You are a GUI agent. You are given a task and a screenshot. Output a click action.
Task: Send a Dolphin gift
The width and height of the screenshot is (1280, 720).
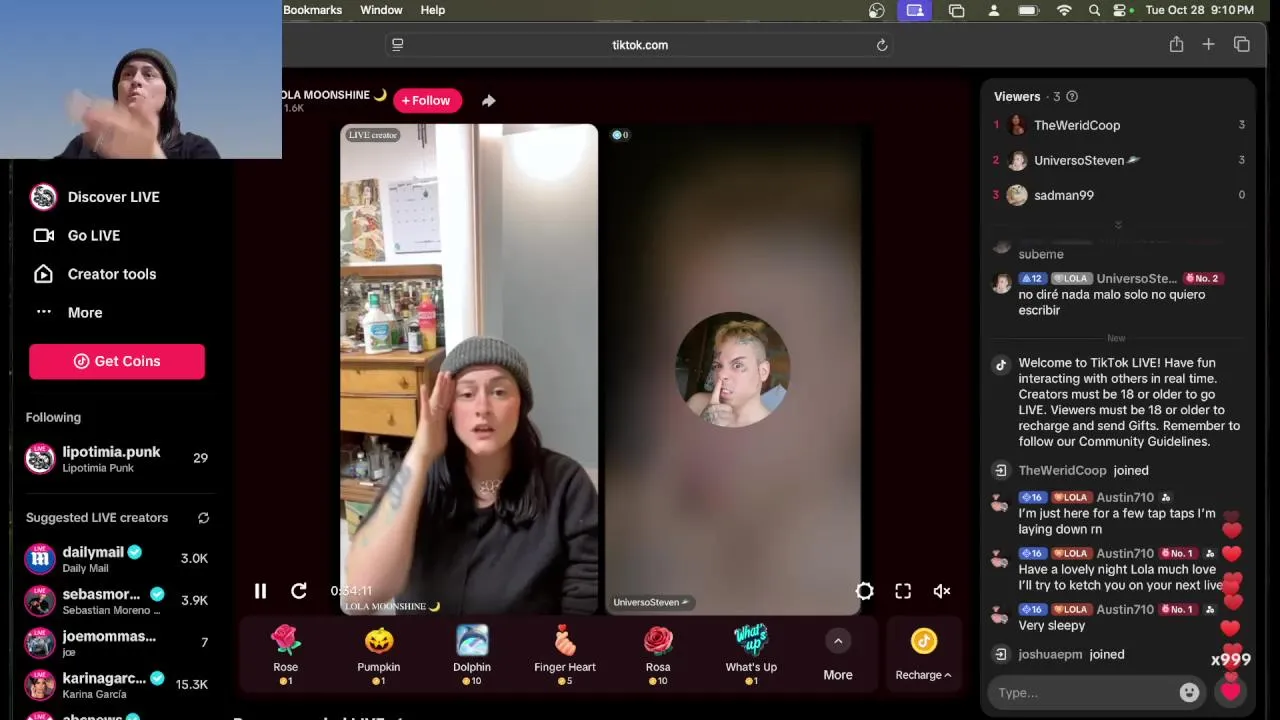[x=472, y=655]
